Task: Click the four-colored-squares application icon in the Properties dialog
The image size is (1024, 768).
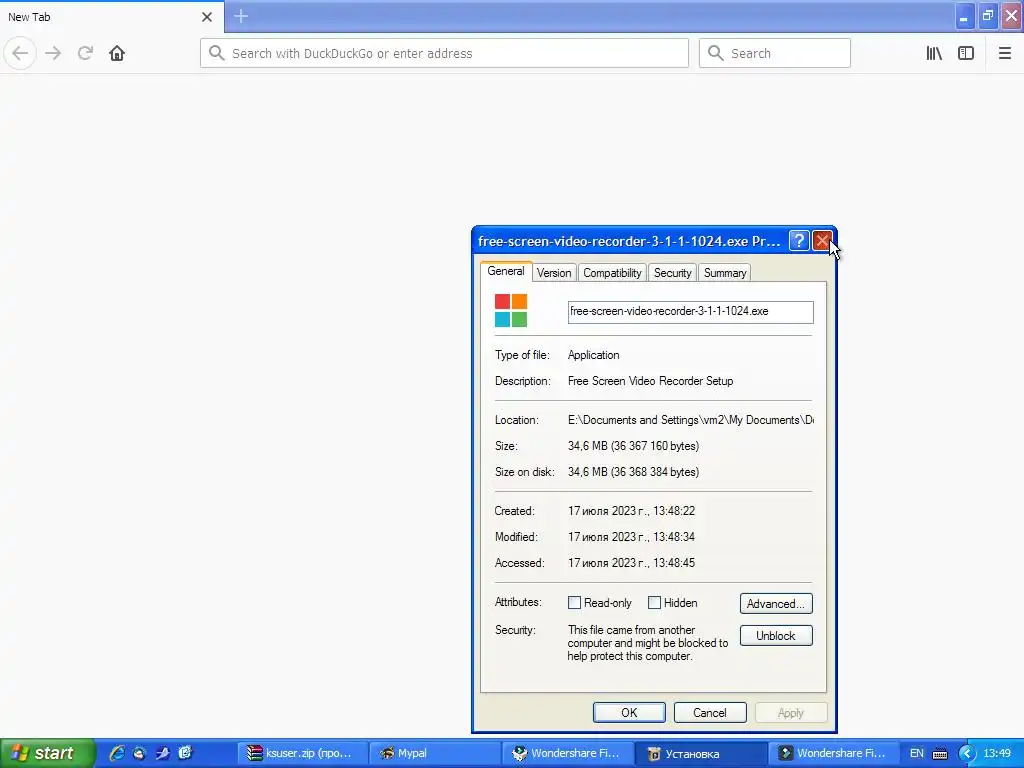Action: [511, 310]
